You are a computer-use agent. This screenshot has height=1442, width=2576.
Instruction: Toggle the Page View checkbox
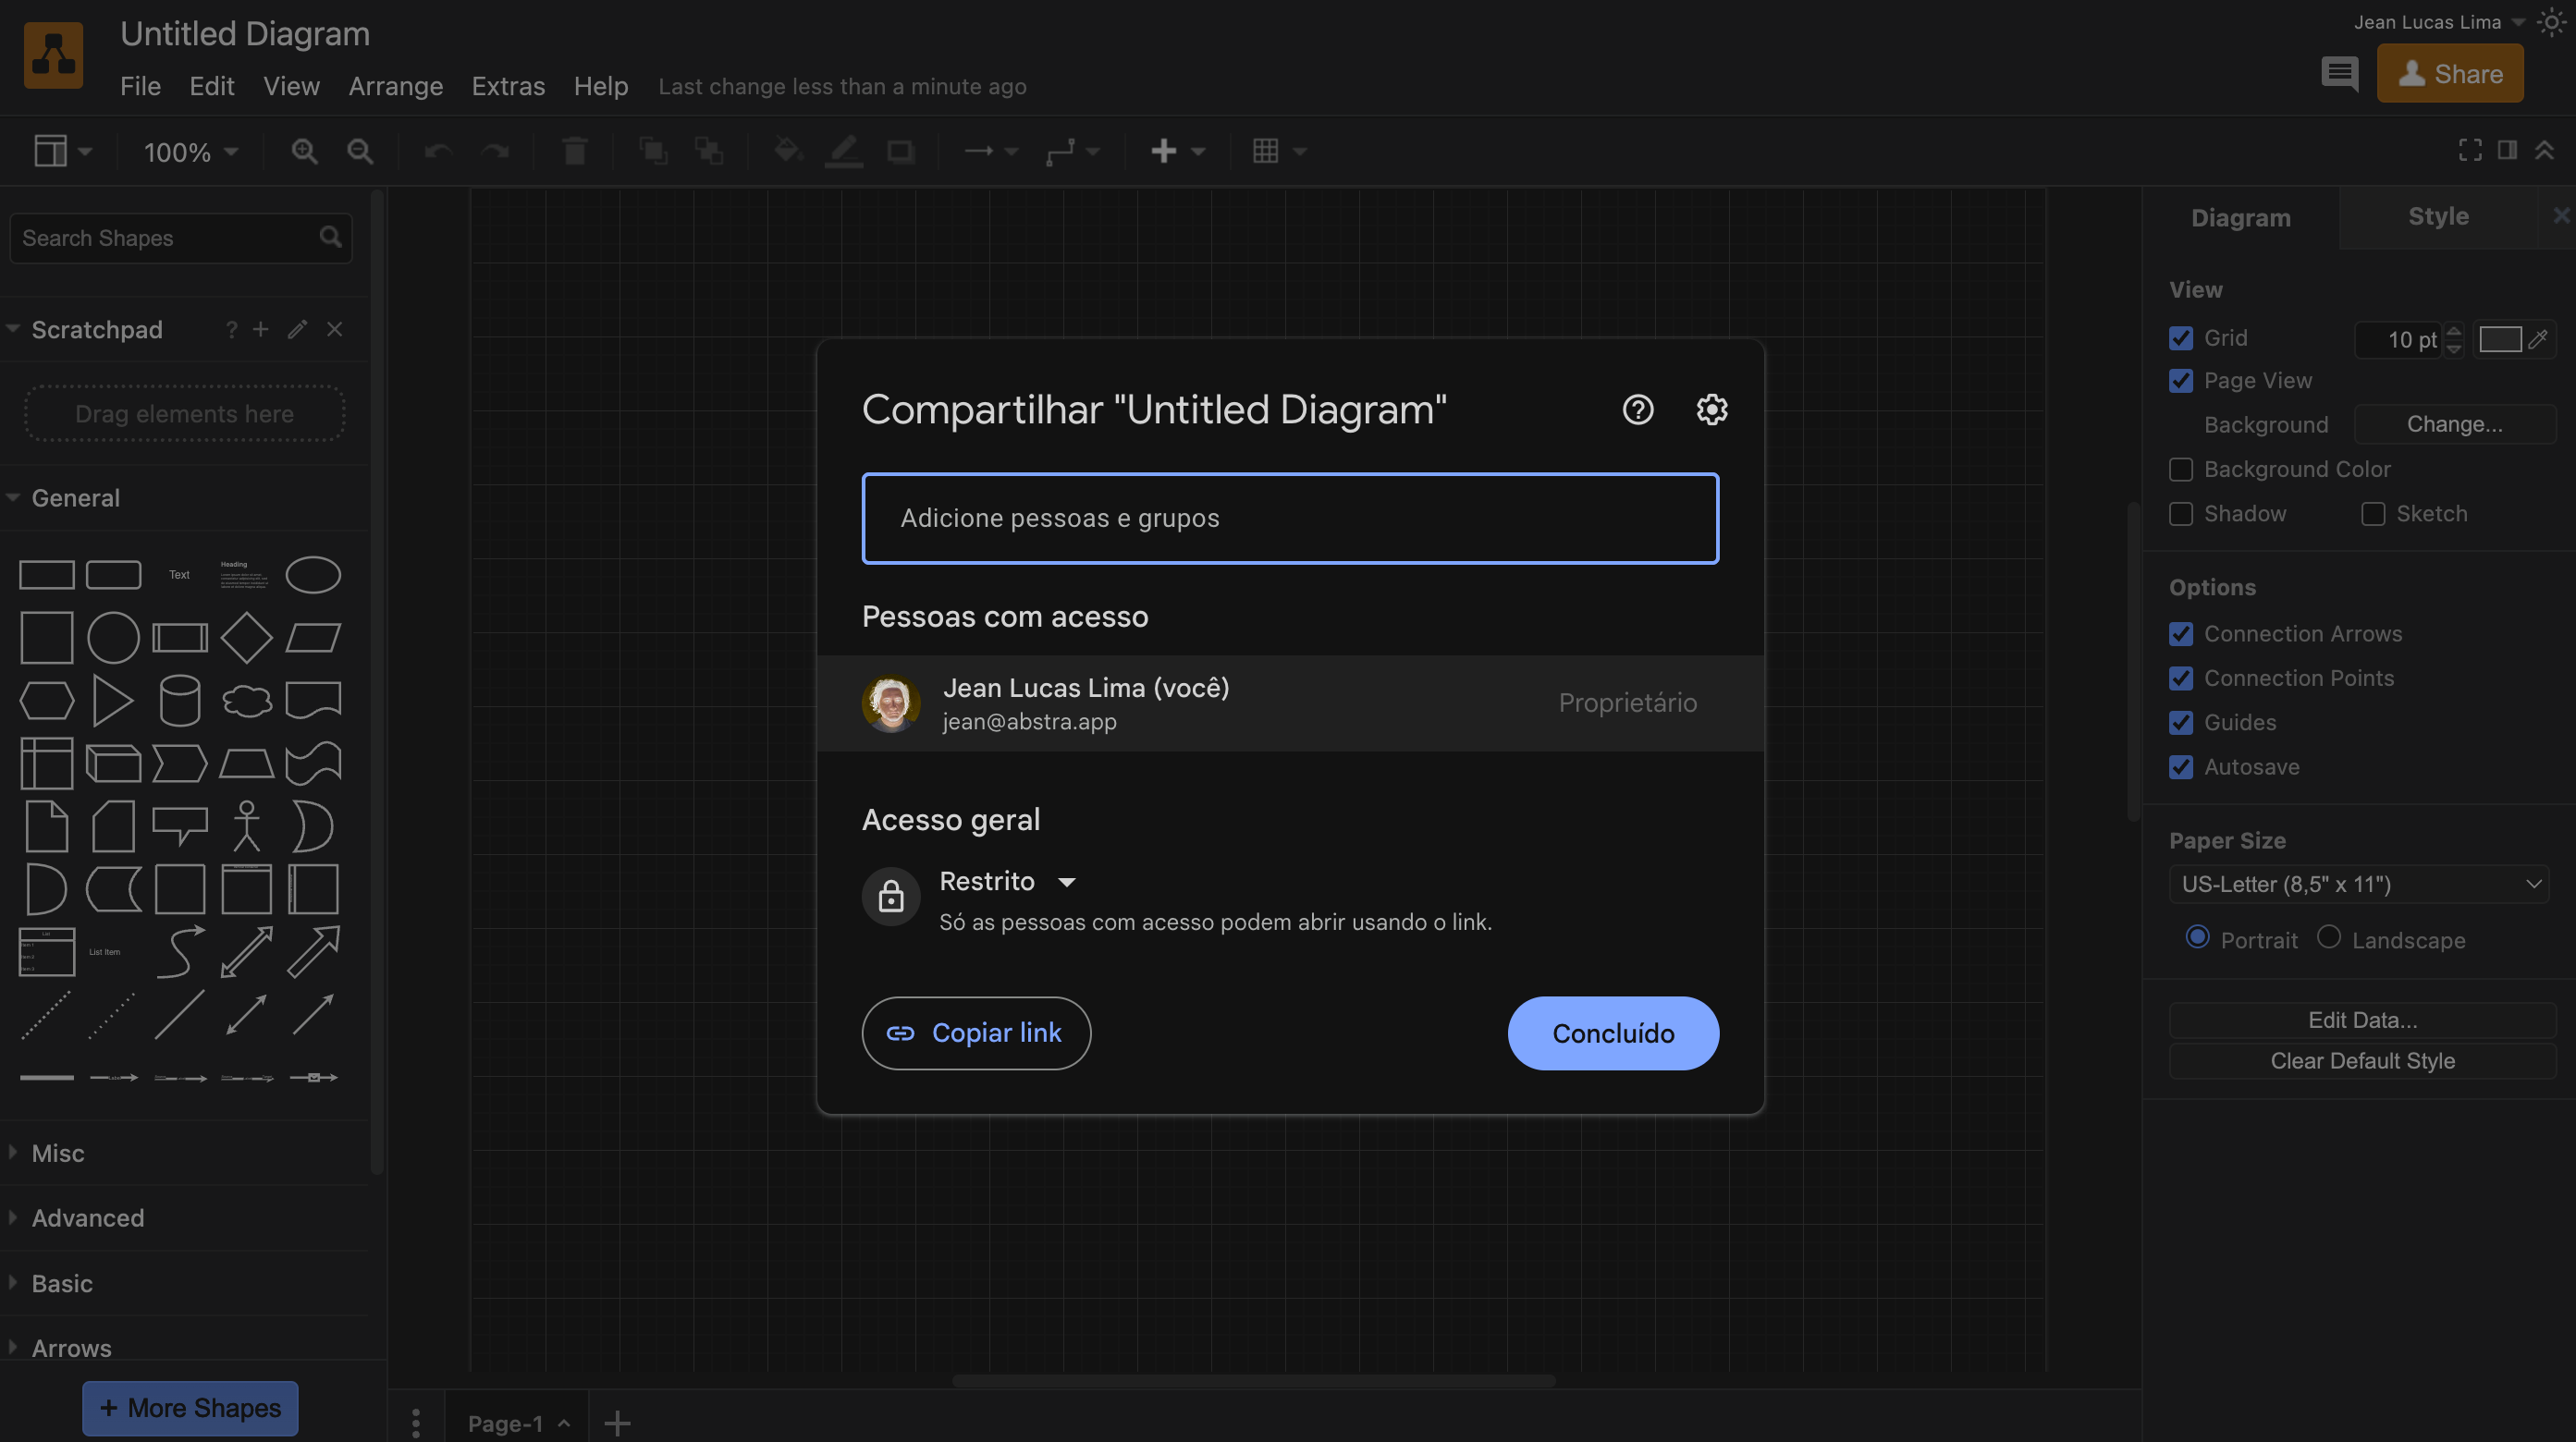click(2180, 381)
